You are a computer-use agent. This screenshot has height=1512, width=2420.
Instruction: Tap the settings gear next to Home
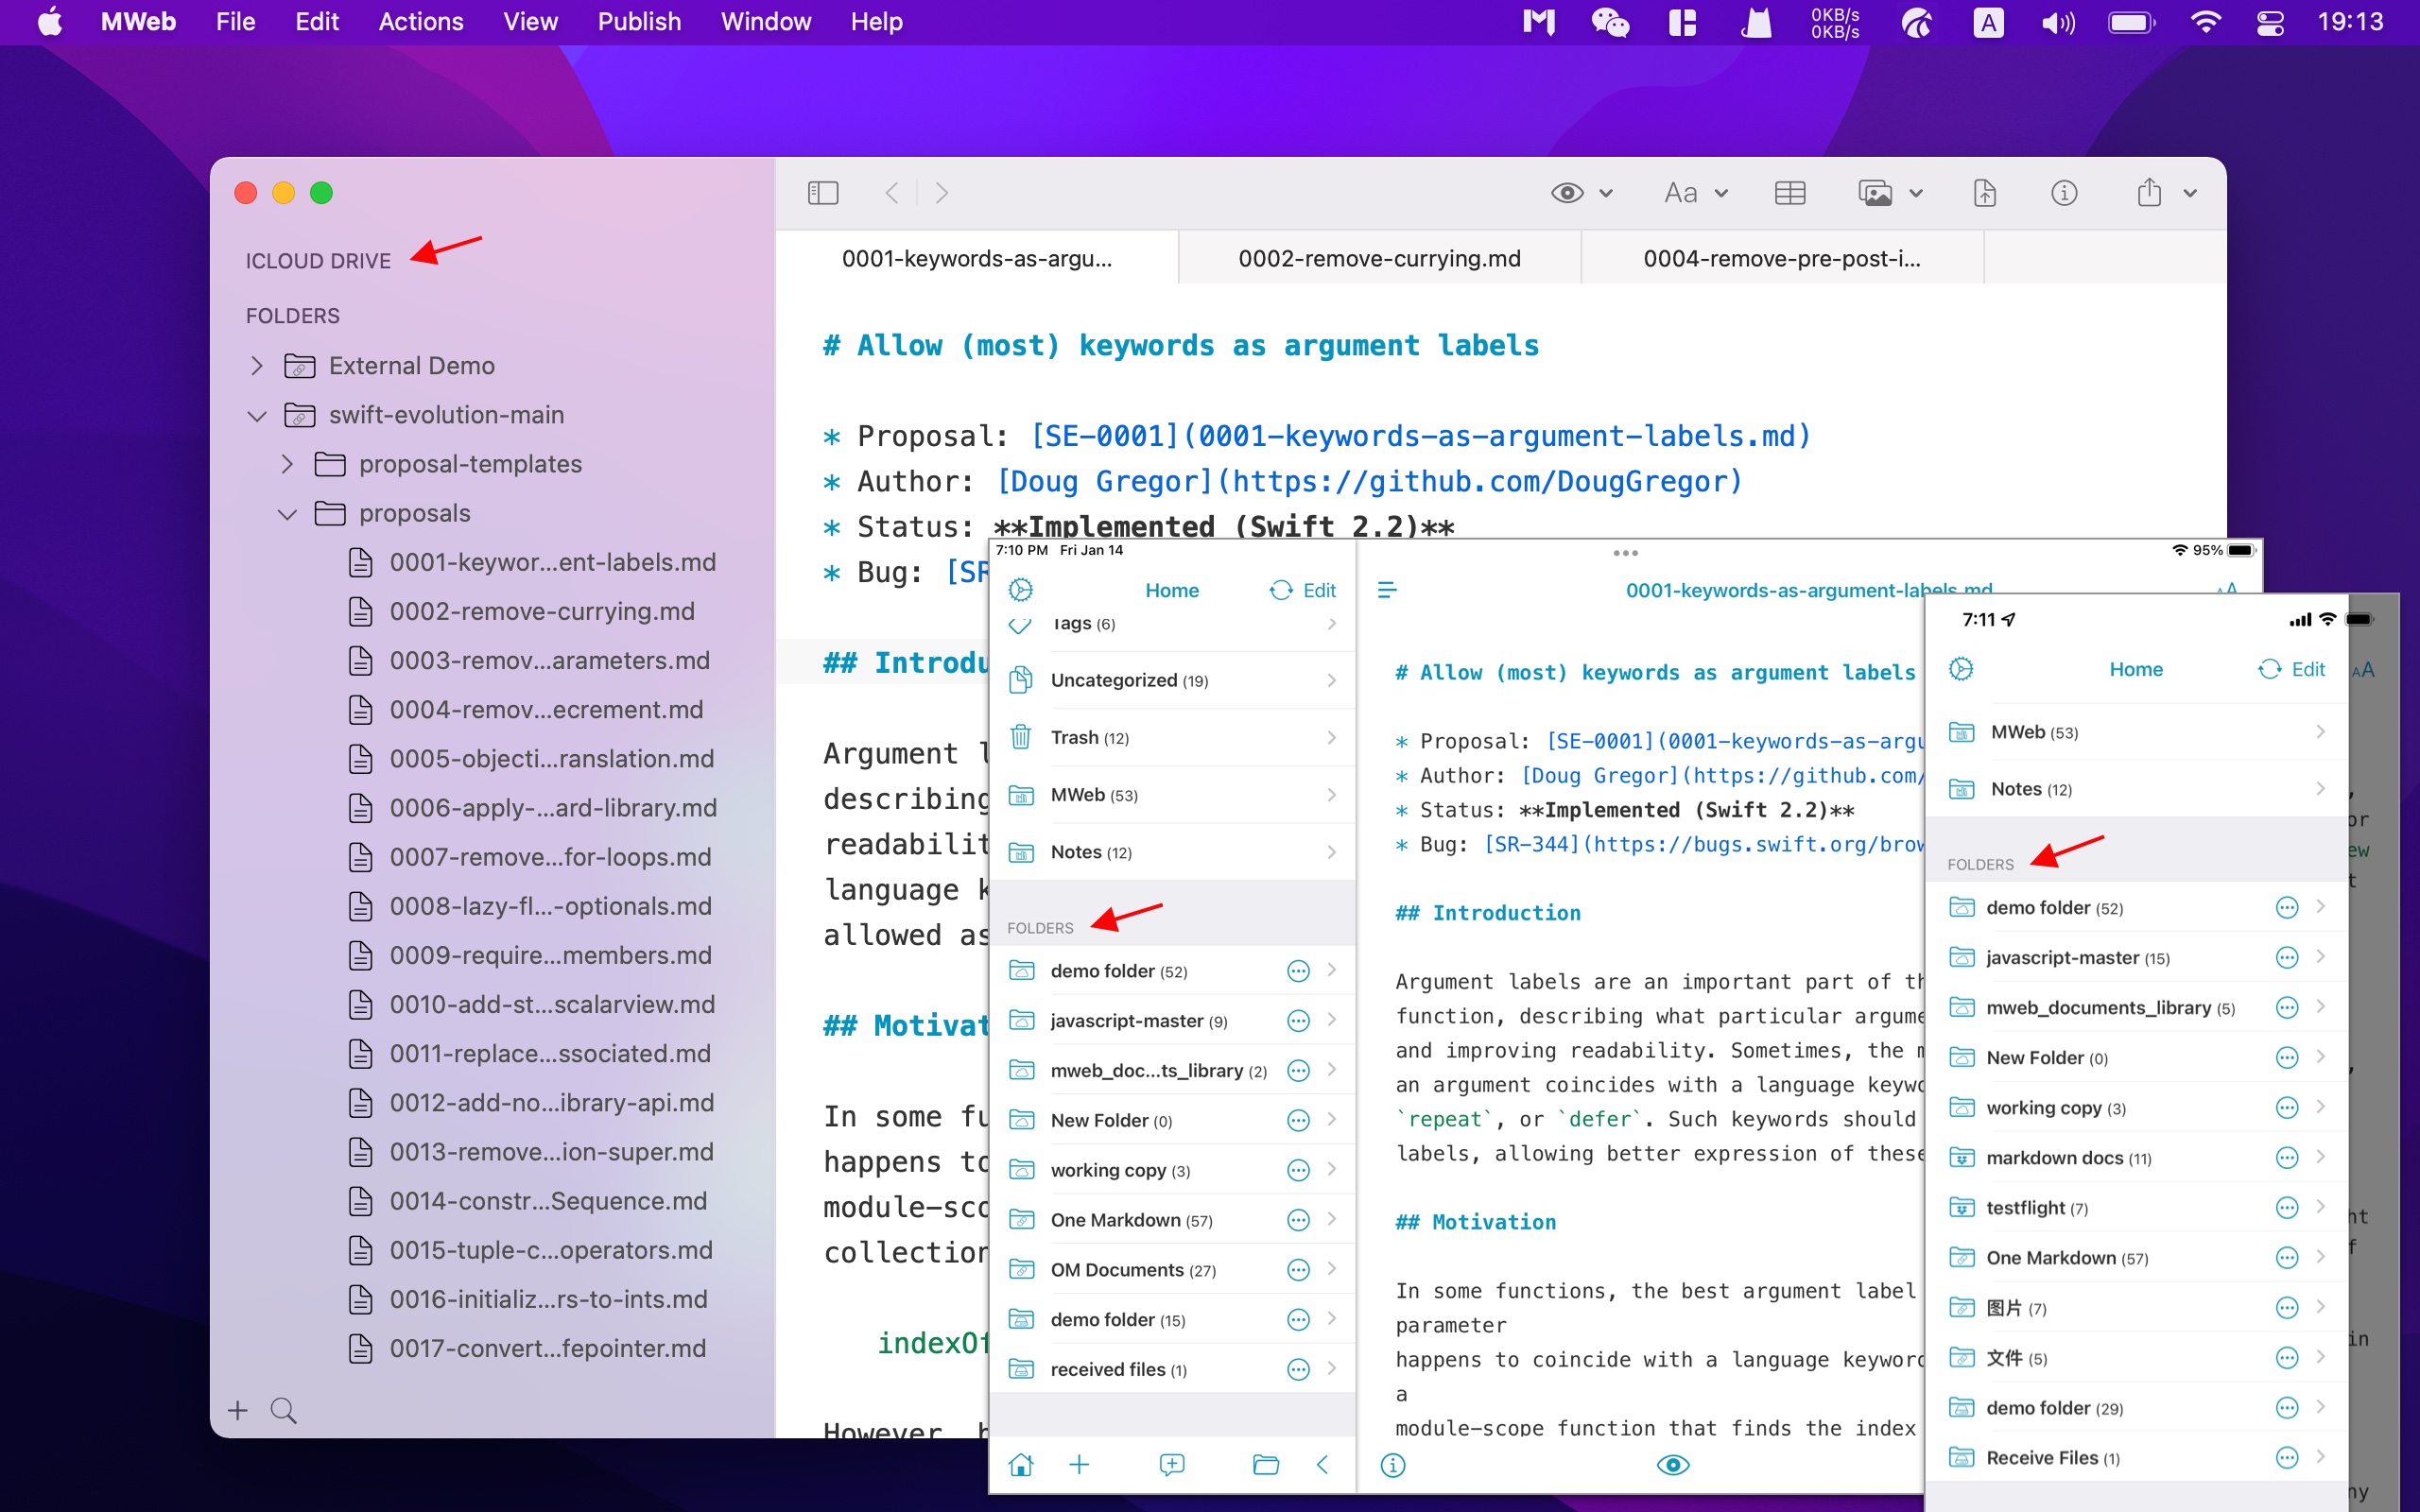[1020, 590]
